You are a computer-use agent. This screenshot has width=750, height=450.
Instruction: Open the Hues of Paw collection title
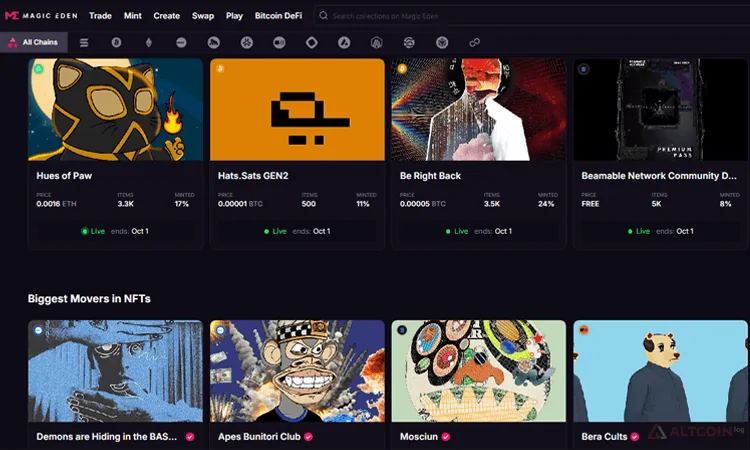(x=64, y=176)
